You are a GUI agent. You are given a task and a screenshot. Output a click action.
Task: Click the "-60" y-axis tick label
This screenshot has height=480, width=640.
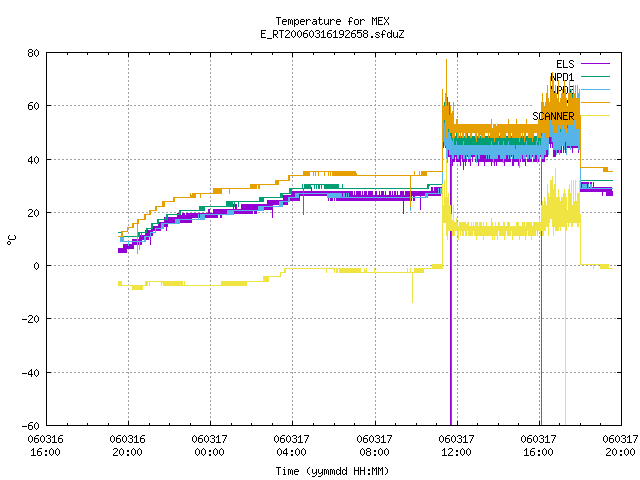coord(31,426)
